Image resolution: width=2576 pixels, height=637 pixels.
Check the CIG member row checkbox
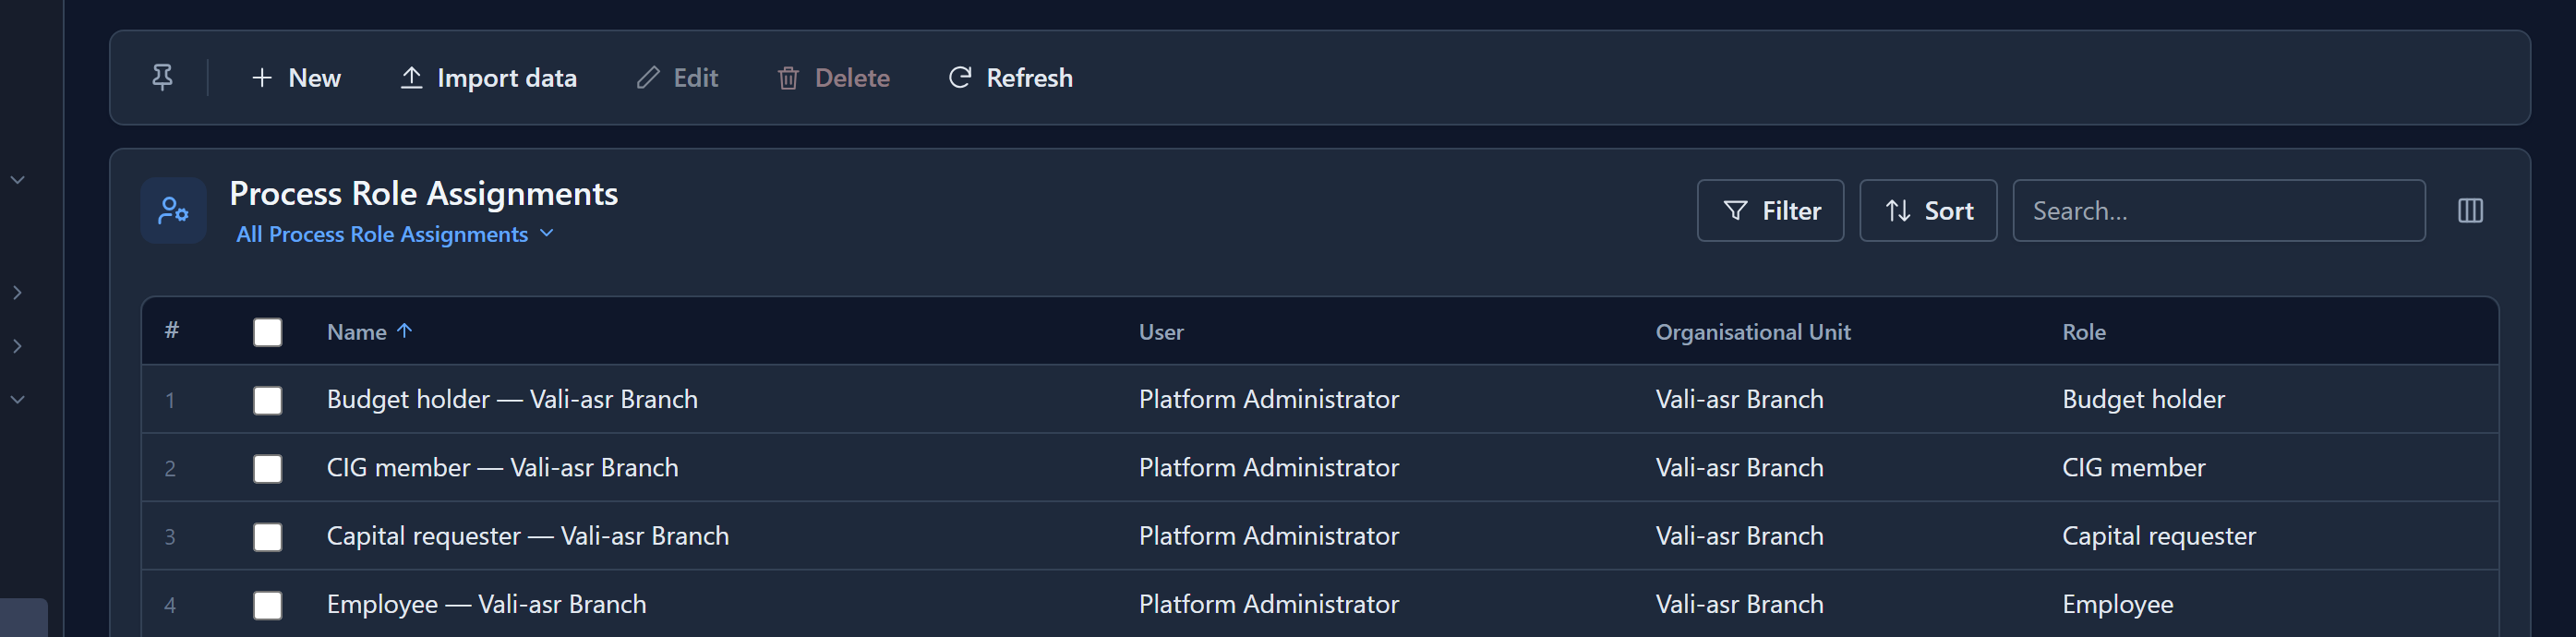click(267, 468)
